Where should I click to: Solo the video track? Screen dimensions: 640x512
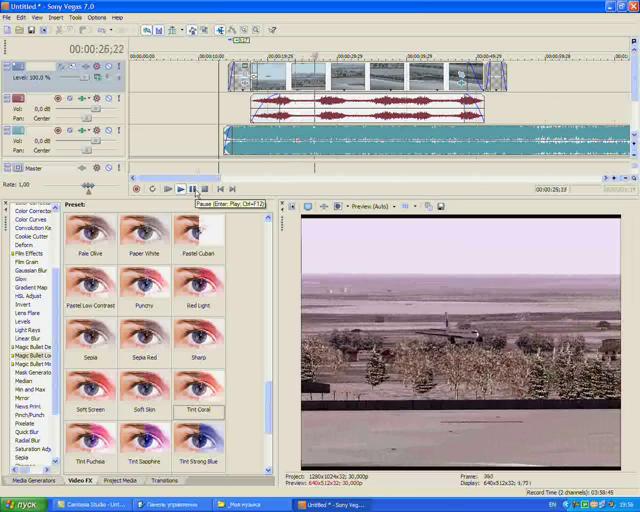tap(119, 66)
